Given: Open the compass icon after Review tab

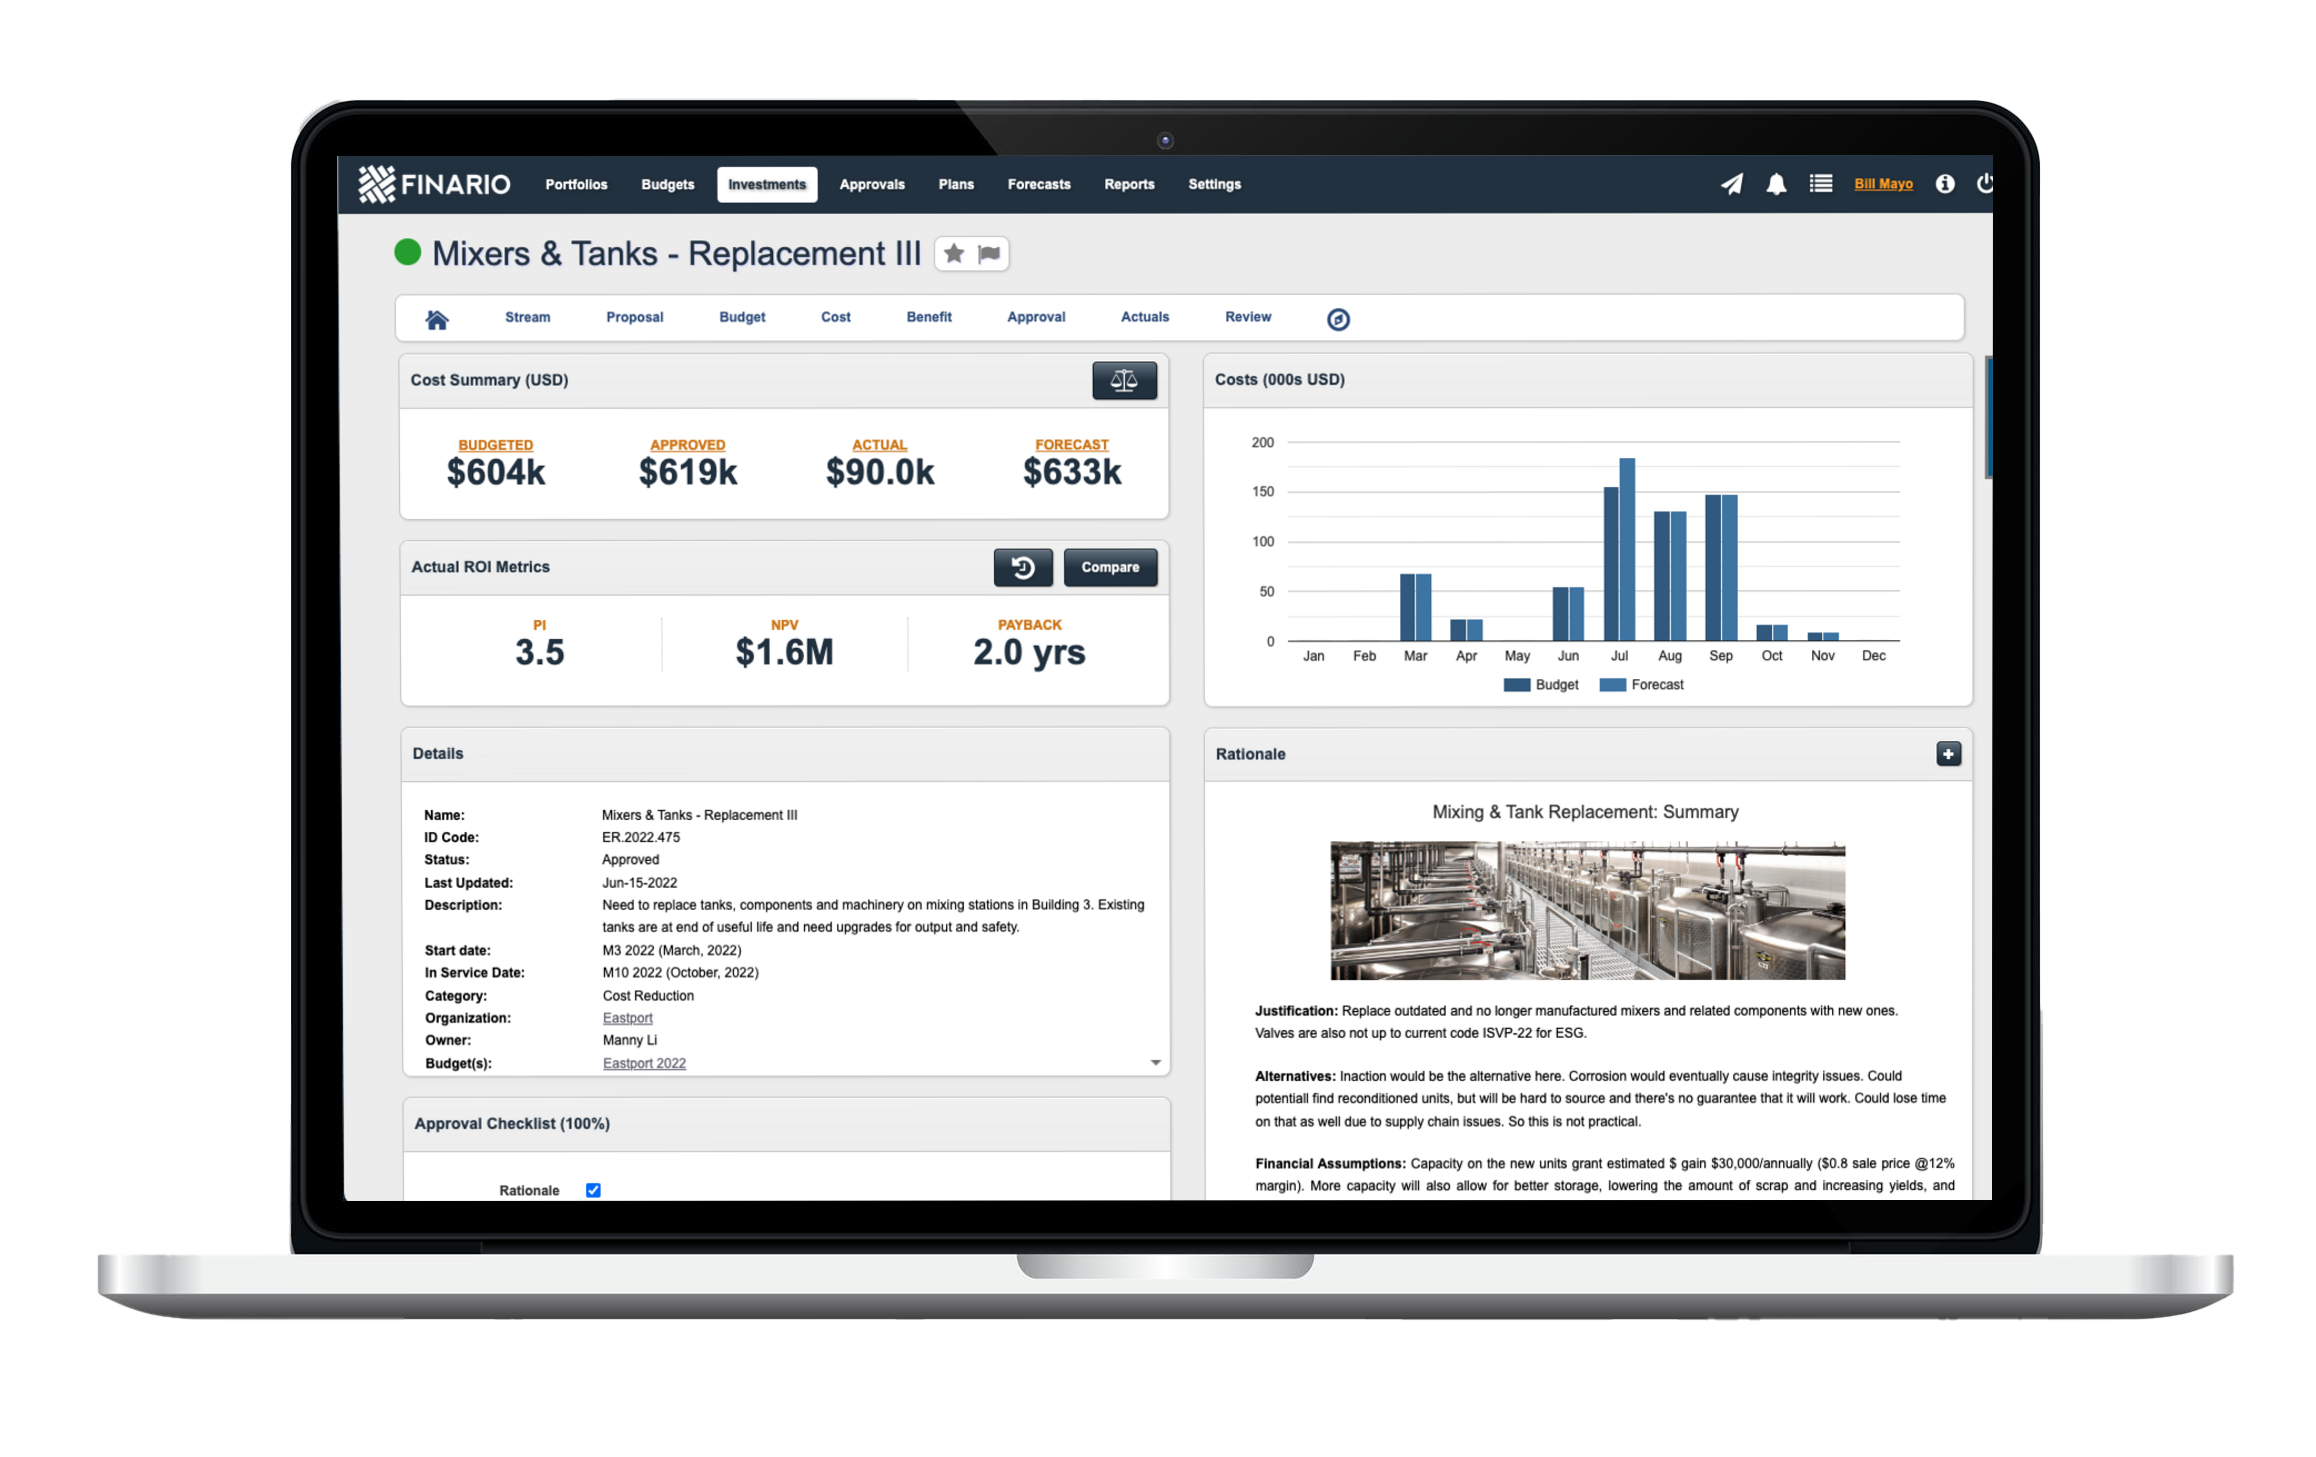Looking at the screenshot, I should tap(1337, 319).
